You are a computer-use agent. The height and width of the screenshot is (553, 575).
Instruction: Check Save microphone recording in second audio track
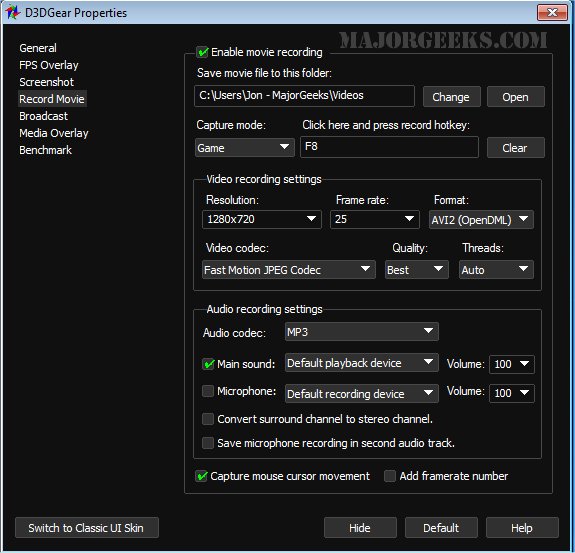pos(208,443)
